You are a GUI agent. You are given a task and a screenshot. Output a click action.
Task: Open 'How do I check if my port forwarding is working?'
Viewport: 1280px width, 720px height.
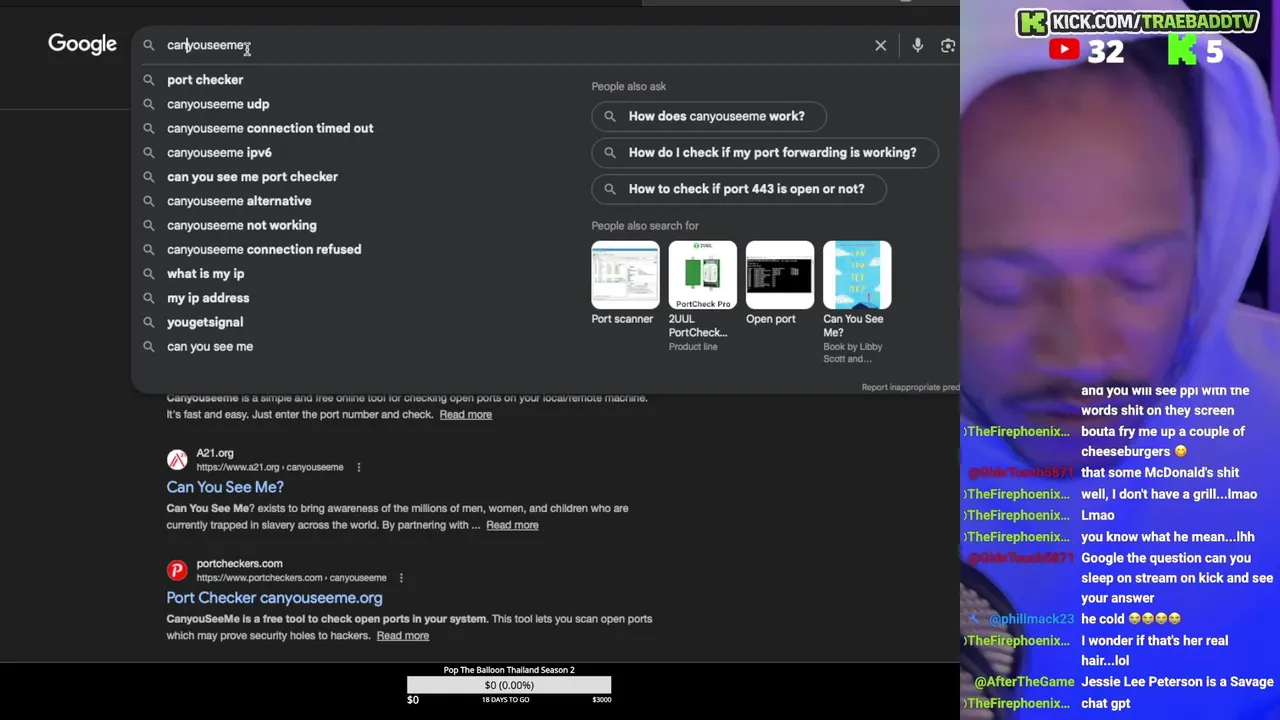(765, 152)
